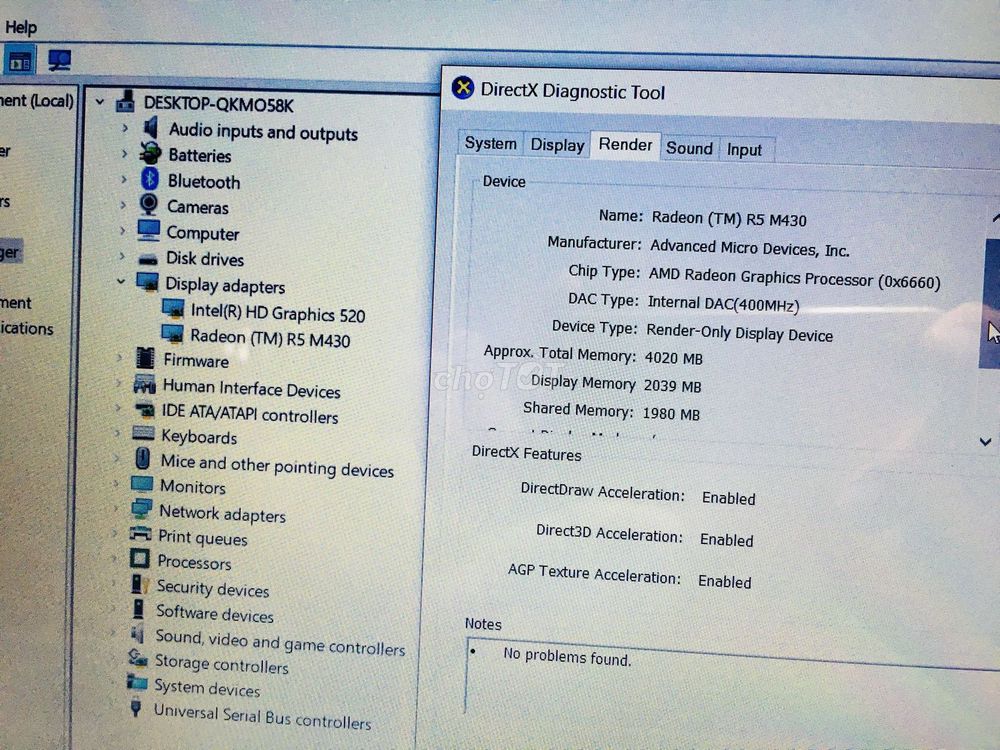The height and width of the screenshot is (750, 1000).
Task: Click inside the Notes box text
Action: coord(567,656)
